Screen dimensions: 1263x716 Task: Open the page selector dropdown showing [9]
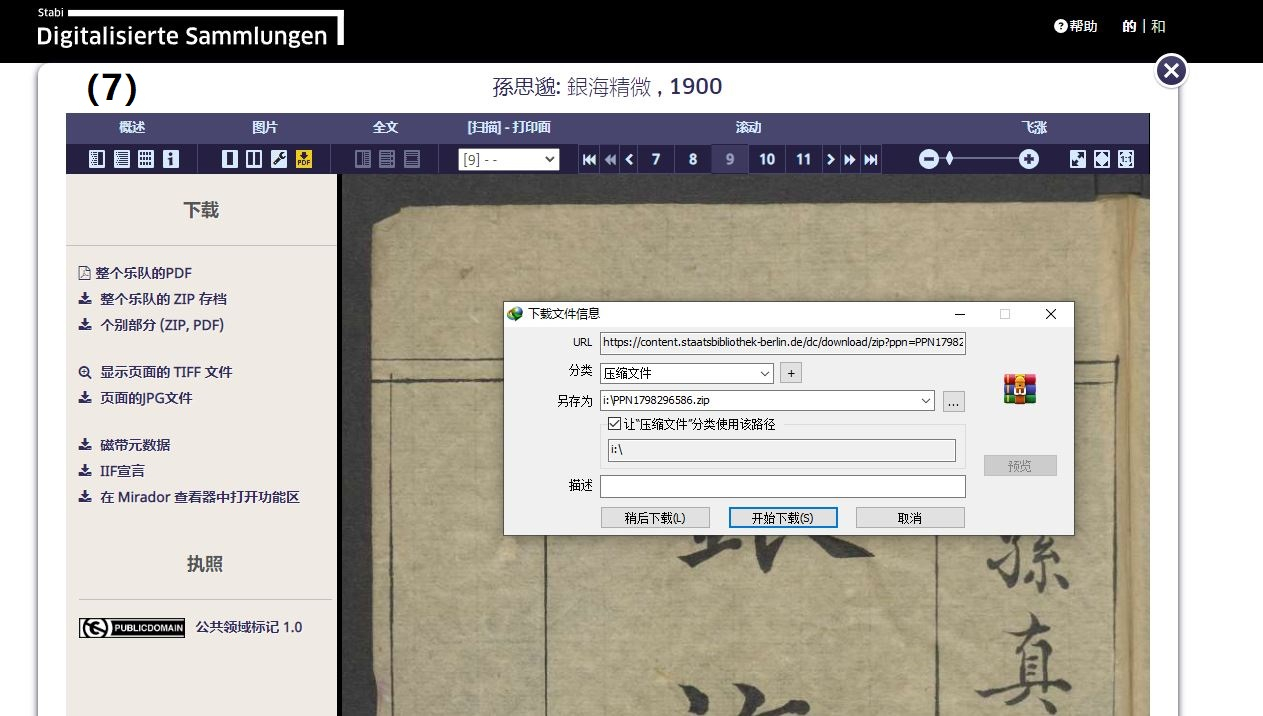click(x=509, y=159)
